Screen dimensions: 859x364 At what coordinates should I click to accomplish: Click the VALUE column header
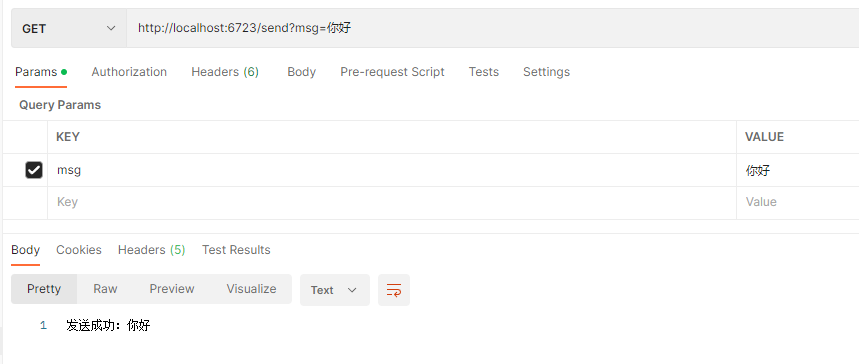(x=764, y=137)
